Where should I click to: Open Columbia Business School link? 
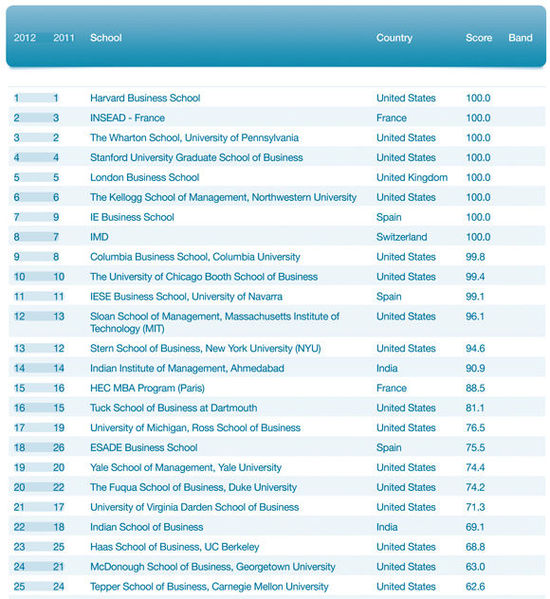point(195,257)
